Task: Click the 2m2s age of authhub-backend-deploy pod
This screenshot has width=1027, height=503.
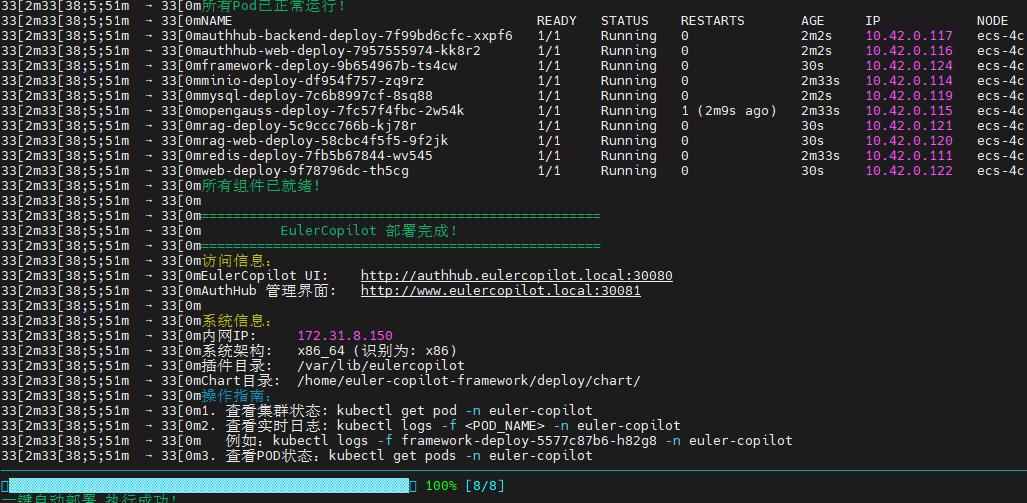Action: 817,35
